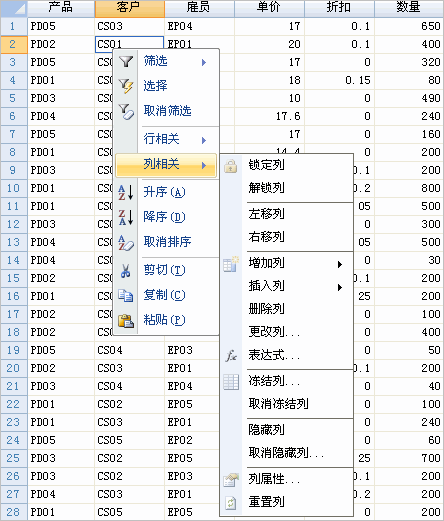Viewport: 444px width, 521px height.
Task: Select 冻结列... in the submenu
Action: 287,381
